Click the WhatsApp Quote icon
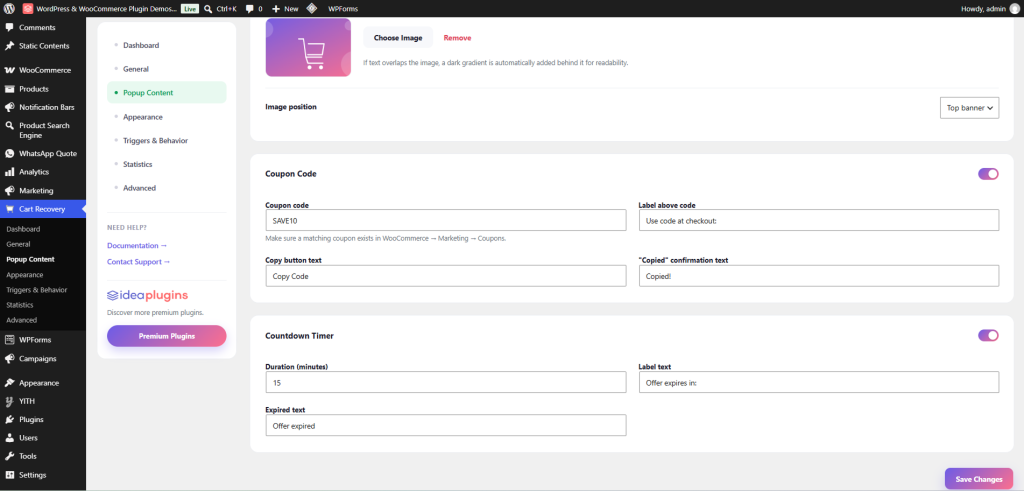Screen dimensions: 1024x491 (x=9, y=153)
